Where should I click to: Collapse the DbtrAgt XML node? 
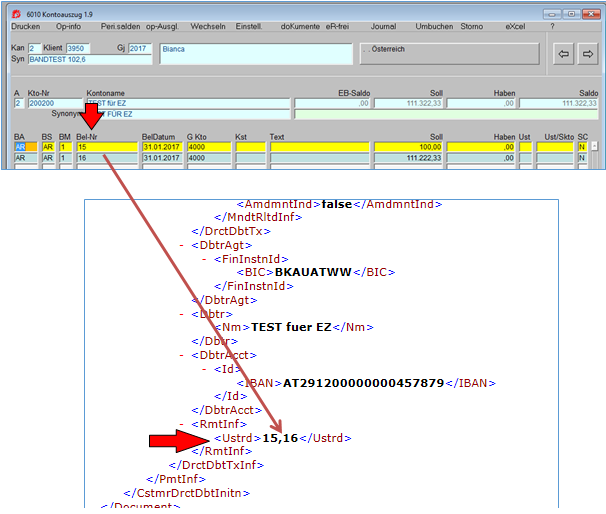tap(181, 245)
